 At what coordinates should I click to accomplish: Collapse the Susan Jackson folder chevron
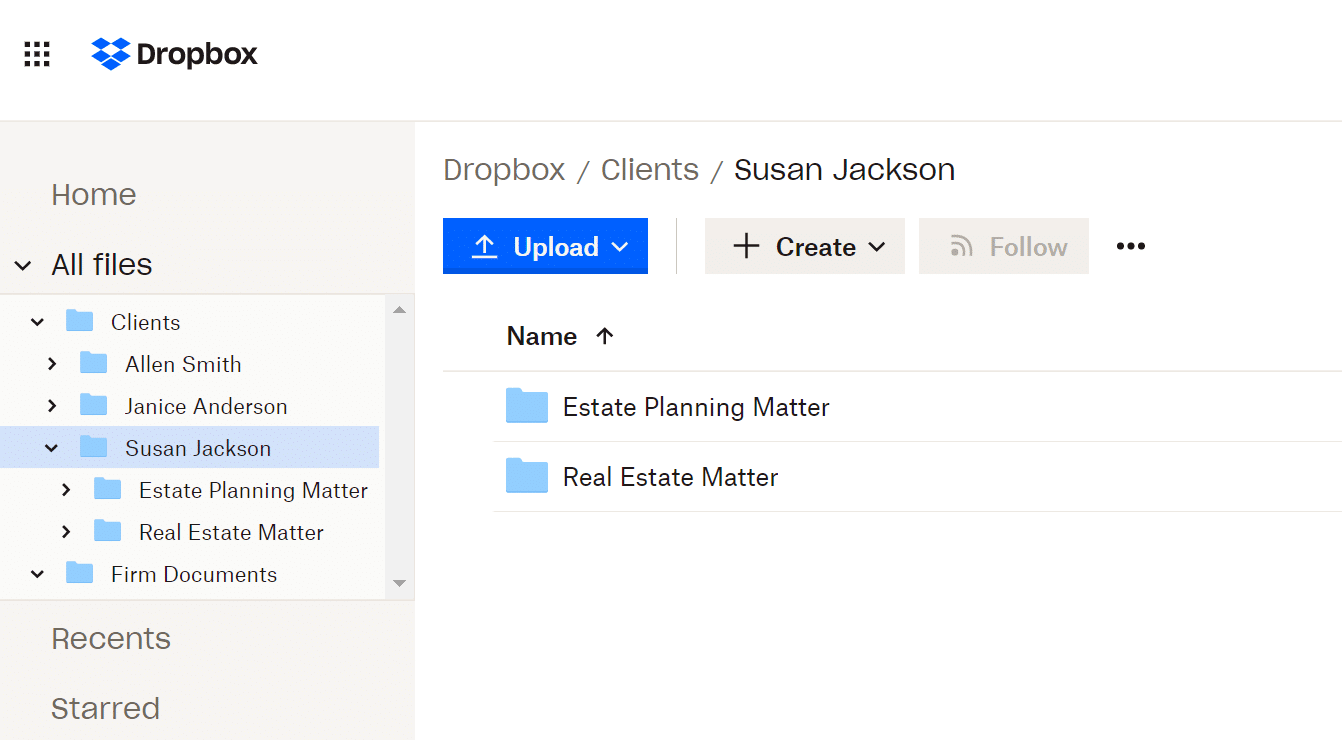[52, 448]
